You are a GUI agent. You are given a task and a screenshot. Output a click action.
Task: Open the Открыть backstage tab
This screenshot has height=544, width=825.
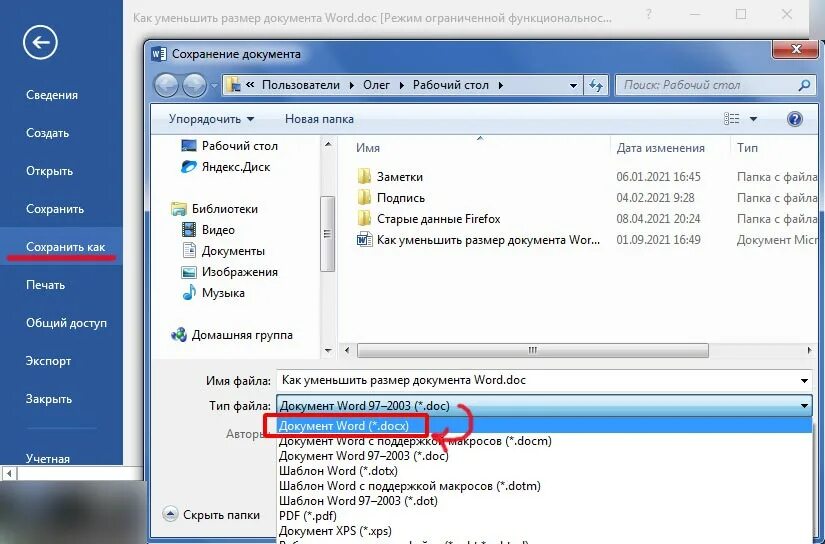[49, 171]
